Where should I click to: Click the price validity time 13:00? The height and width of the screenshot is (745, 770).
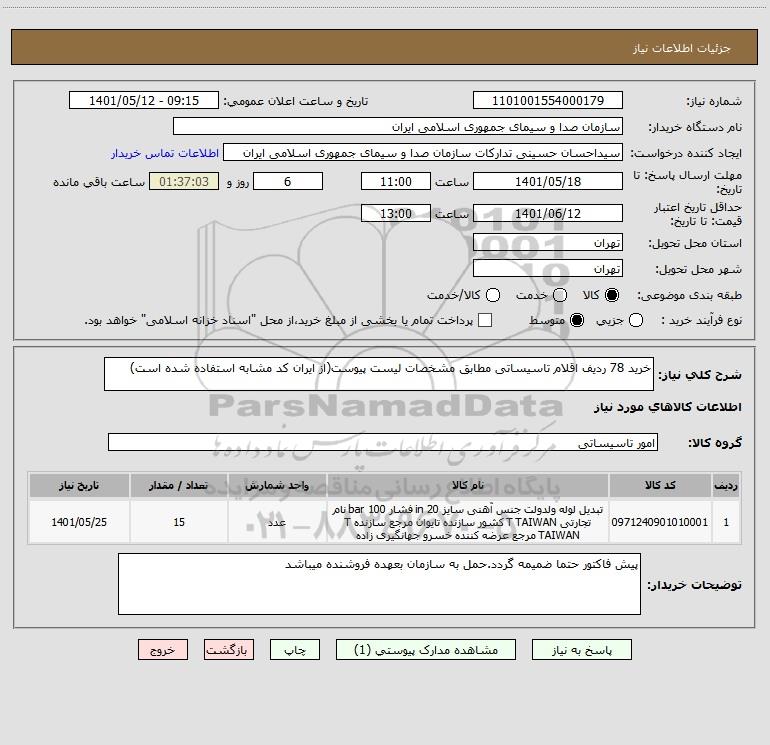point(396,213)
